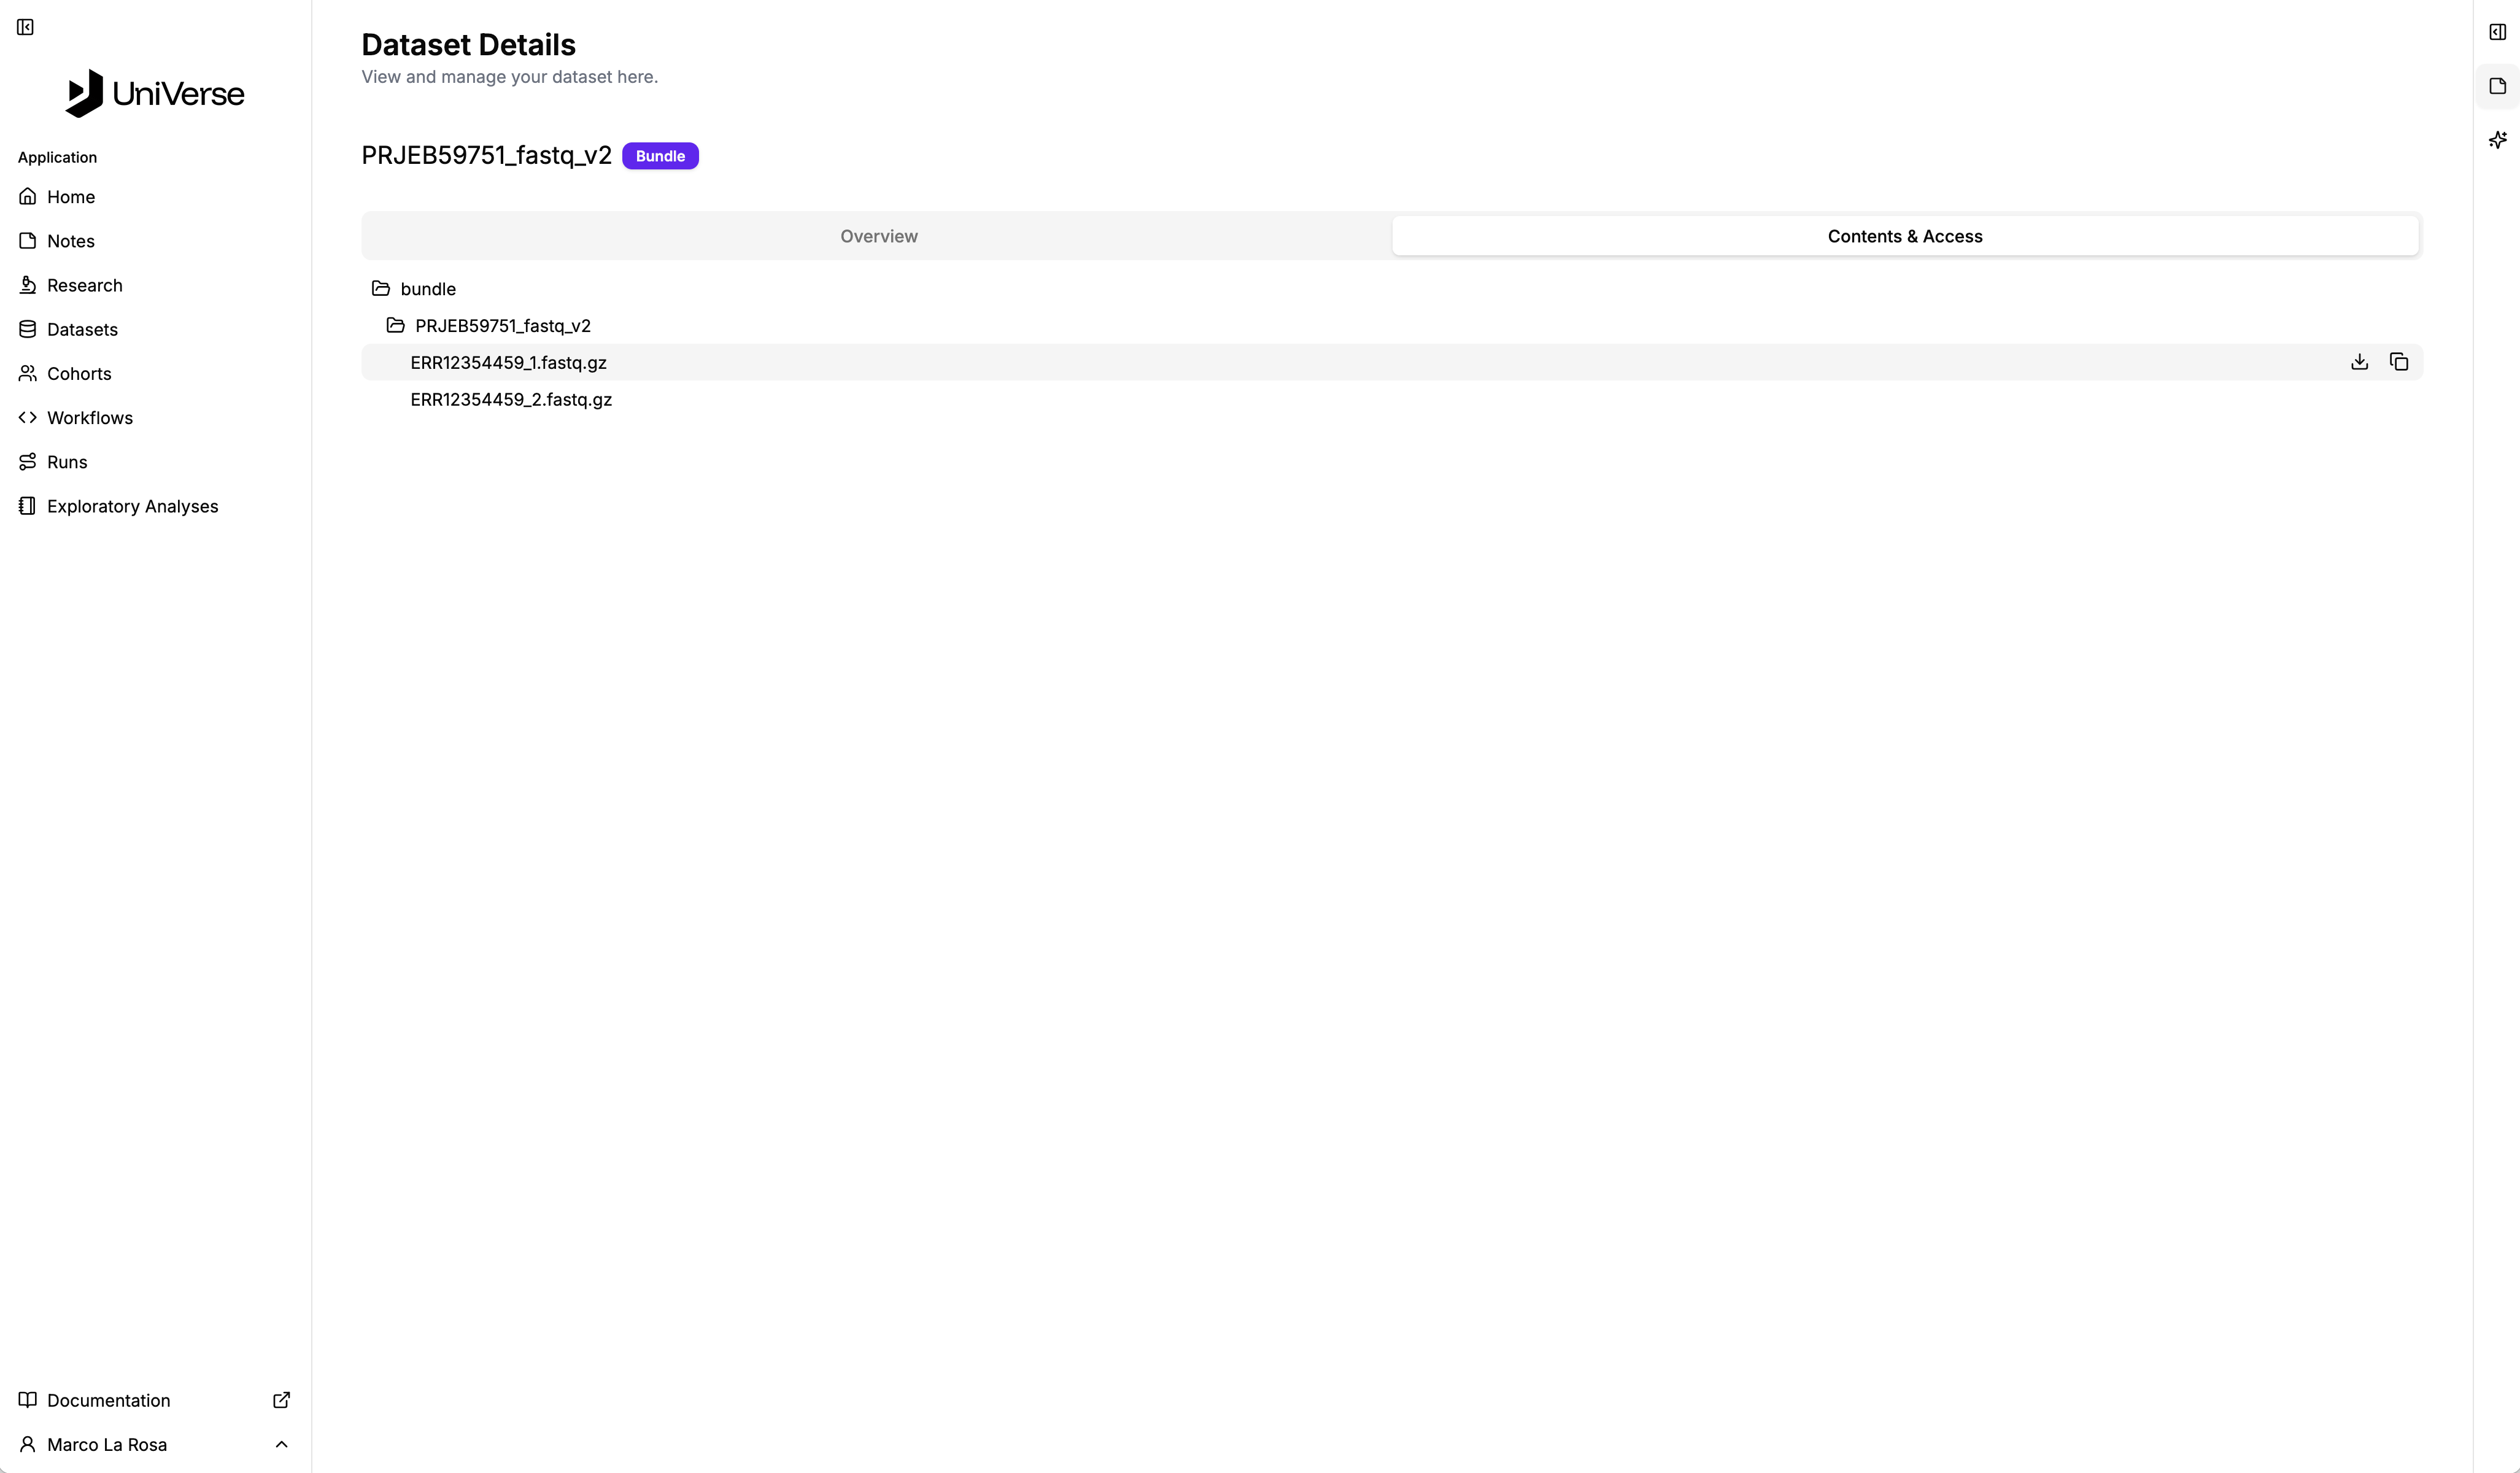2520x1473 pixels.
Task: Select the Contents & Access tab
Action: tap(1904, 236)
